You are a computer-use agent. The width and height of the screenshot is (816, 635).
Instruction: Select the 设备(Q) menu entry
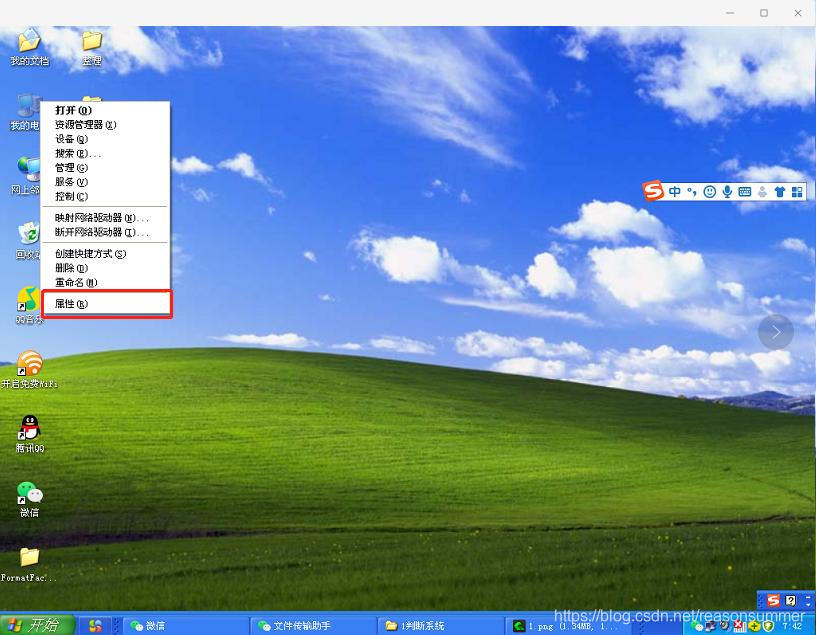click(105, 139)
